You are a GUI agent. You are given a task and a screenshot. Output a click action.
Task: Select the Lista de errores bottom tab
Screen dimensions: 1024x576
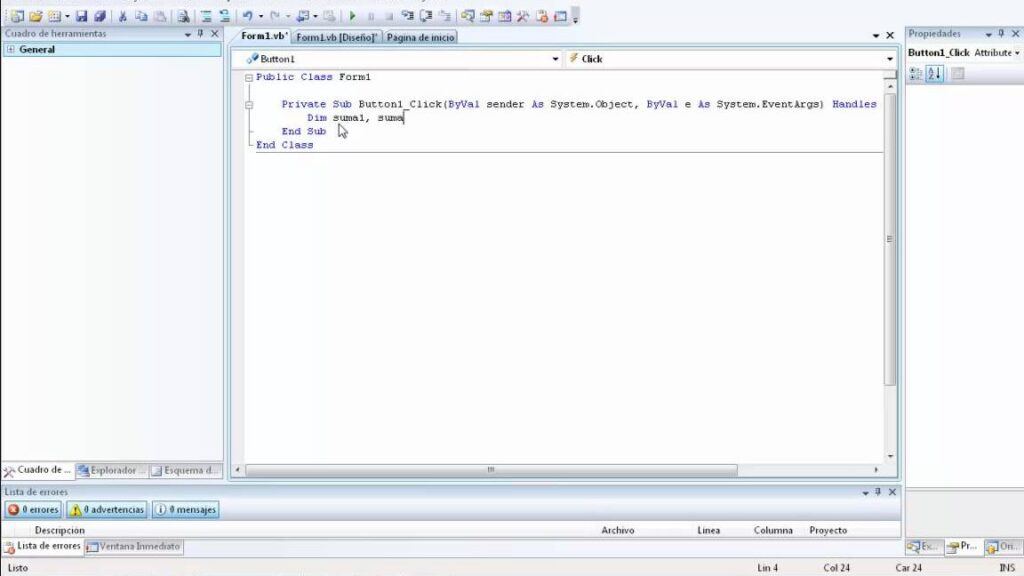click(x=42, y=546)
